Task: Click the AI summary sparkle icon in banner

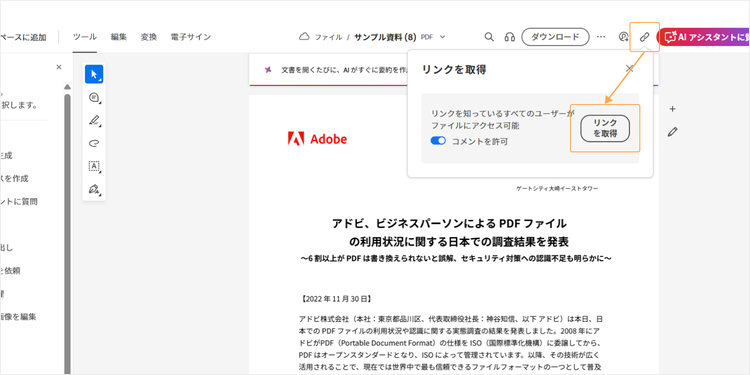Action: coord(268,70)
